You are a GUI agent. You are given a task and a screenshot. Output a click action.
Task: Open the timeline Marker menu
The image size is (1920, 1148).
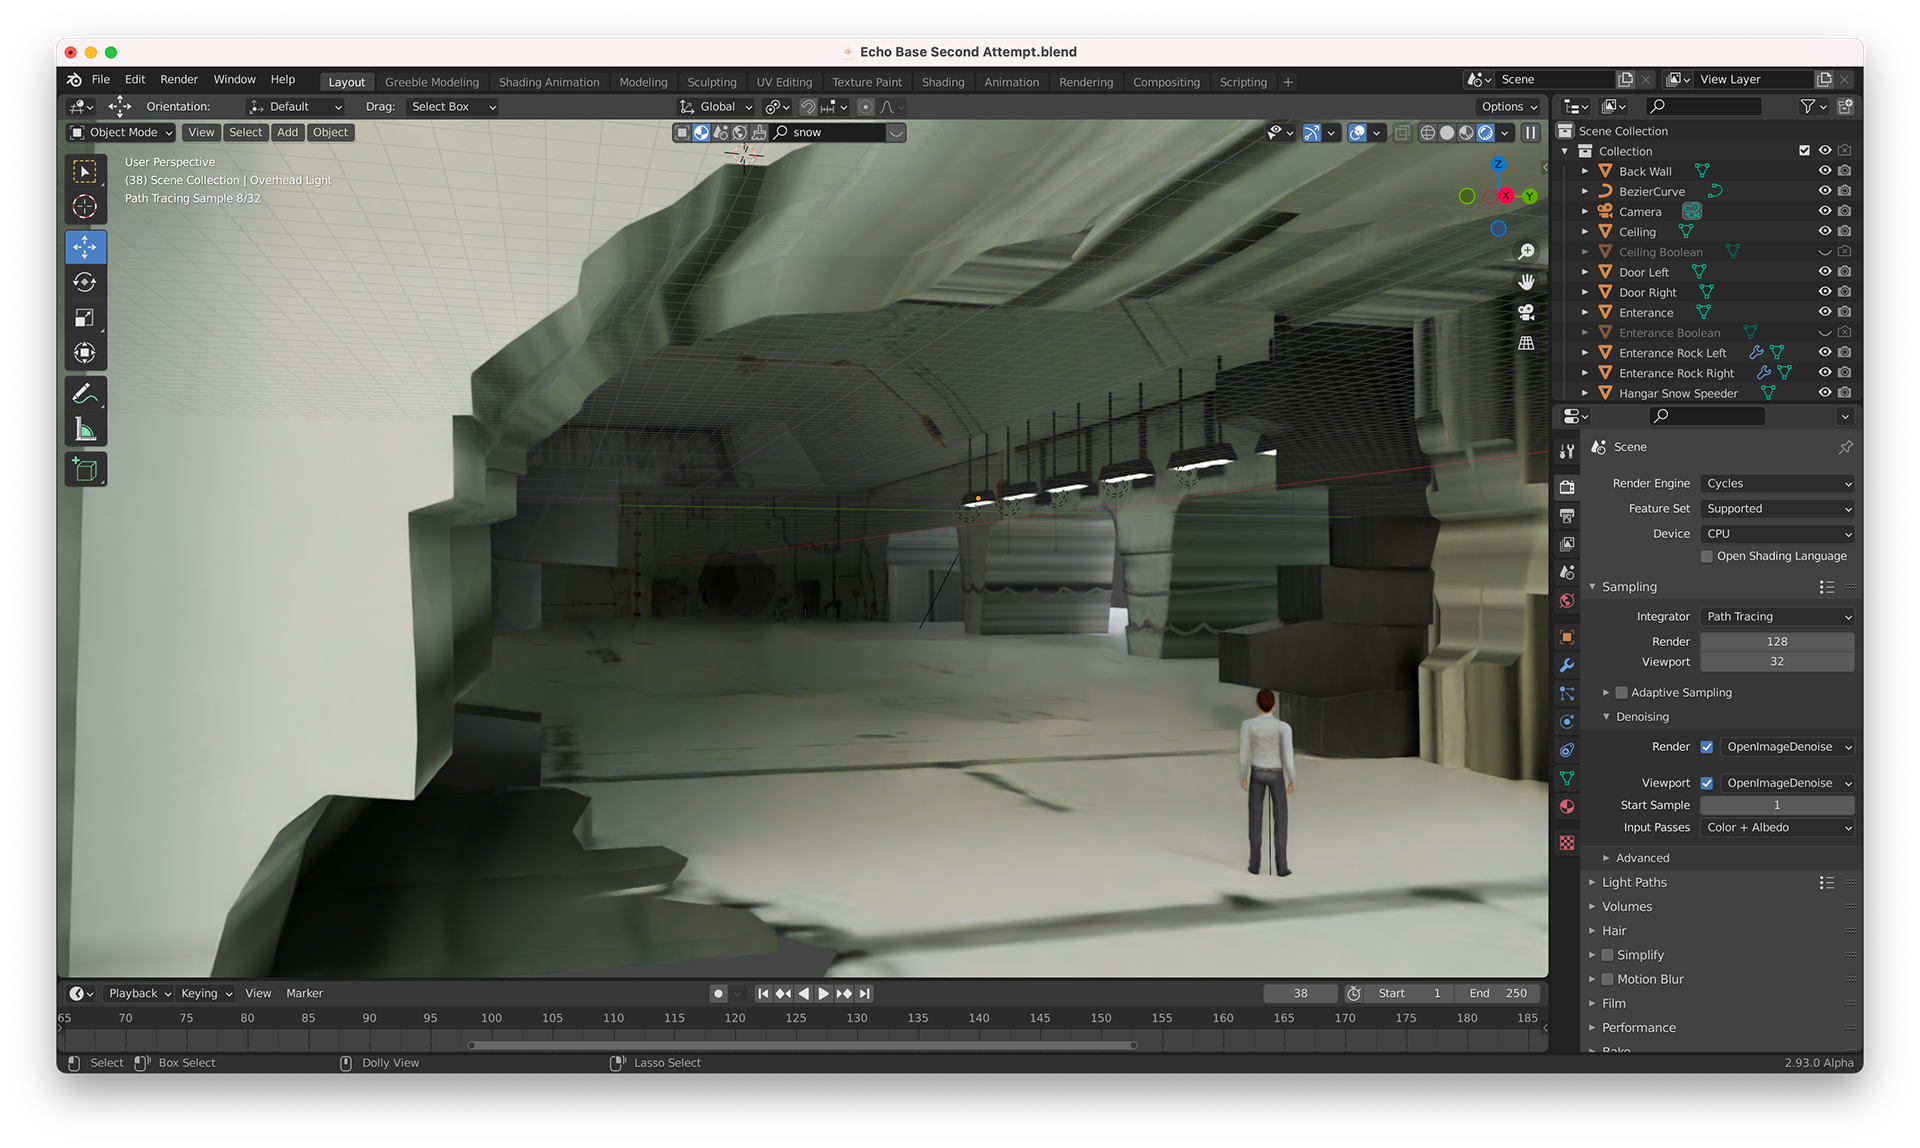point(304,993)
